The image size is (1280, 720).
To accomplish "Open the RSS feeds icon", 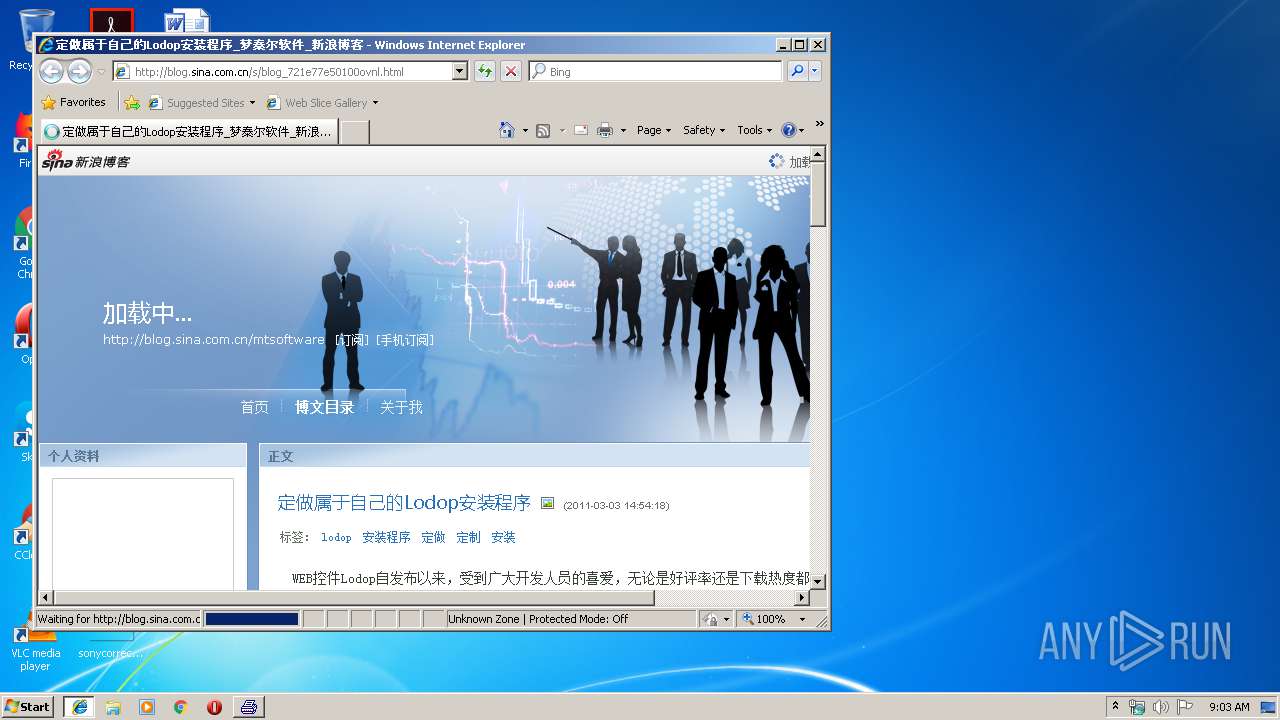I will 543,130.
